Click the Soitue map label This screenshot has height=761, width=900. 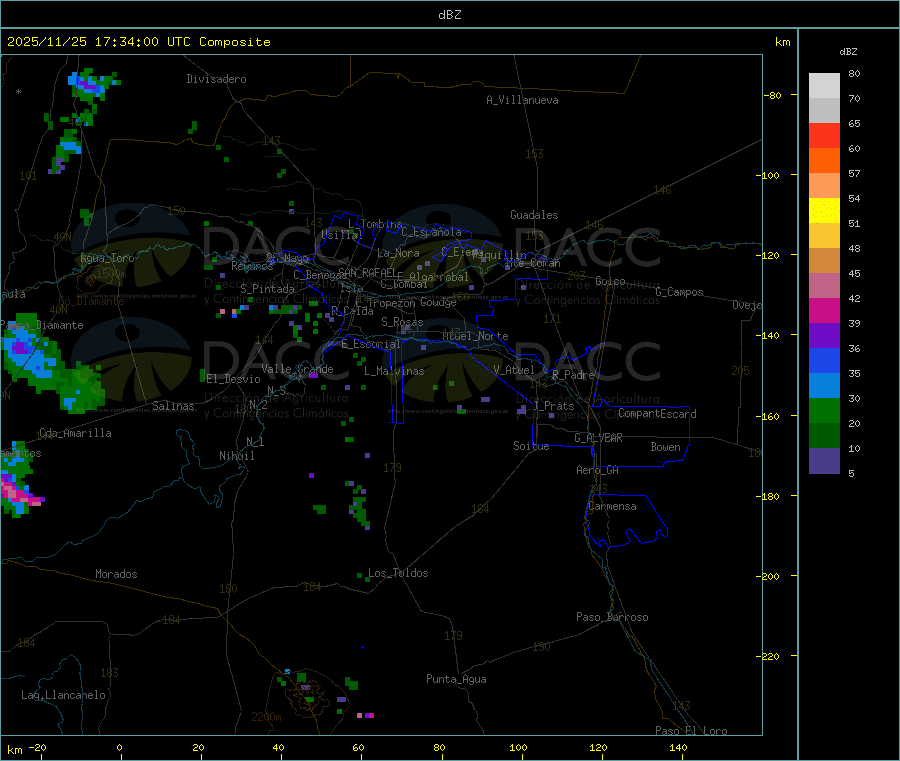tap(531, 446)
